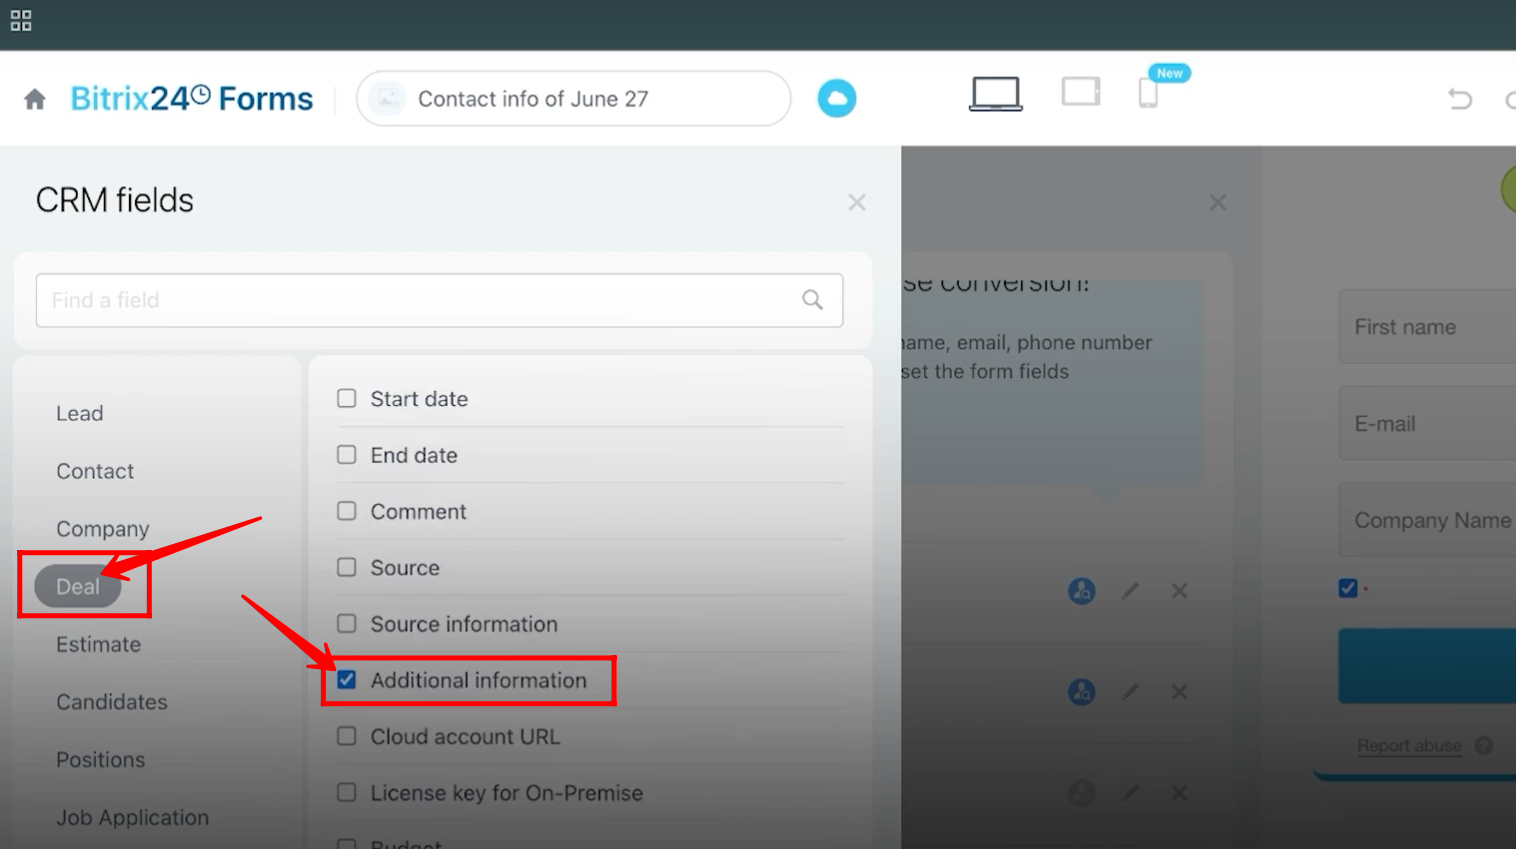Click the First name preview field
Image resolution: width=1516 pixels, height=849 pixels.
1427,327
